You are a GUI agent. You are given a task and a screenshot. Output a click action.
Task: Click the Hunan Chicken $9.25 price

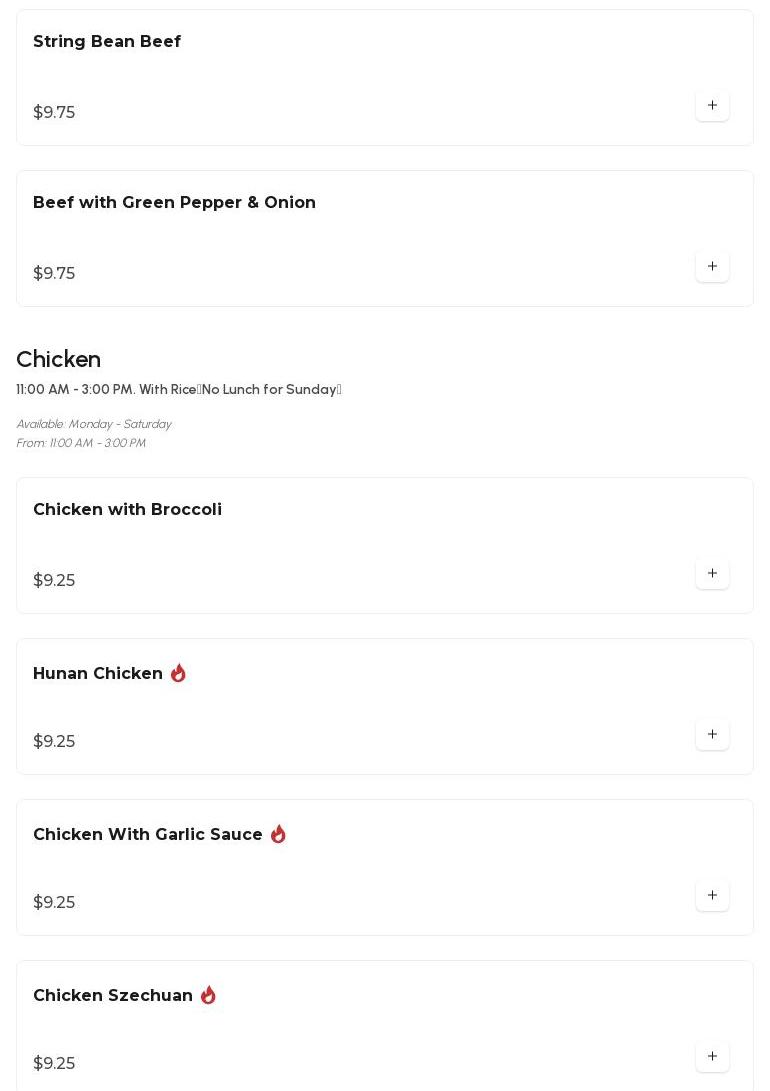click(54, 742)
